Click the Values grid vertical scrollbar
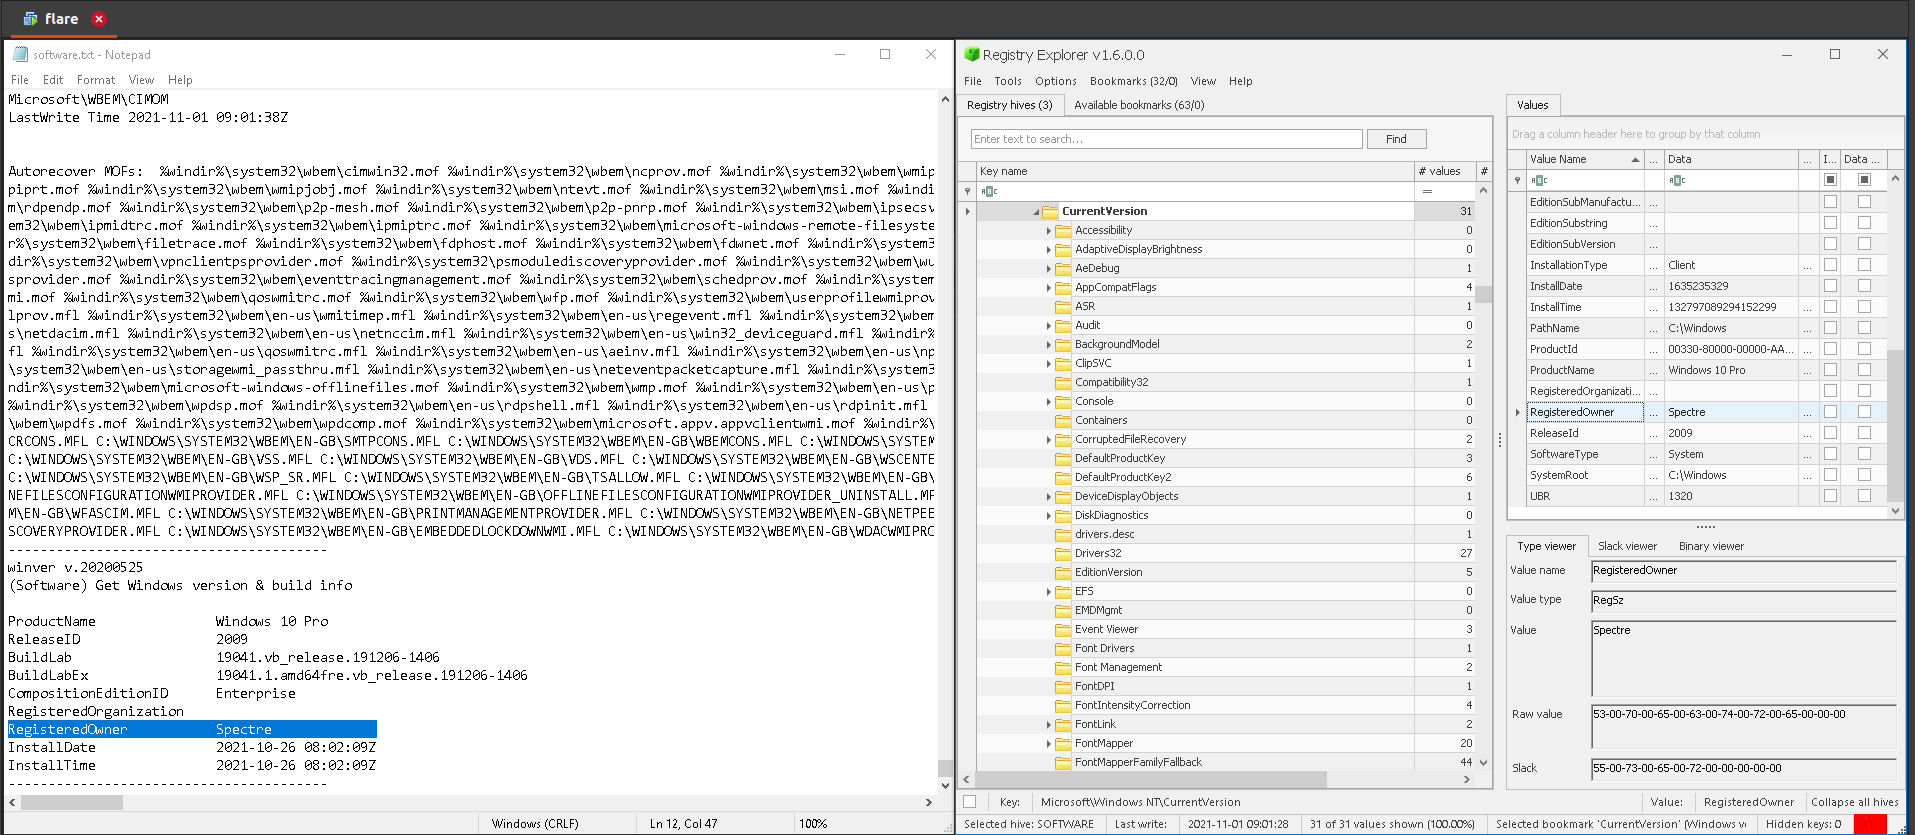This screenshot has width=1915, height=835. 1895,426
